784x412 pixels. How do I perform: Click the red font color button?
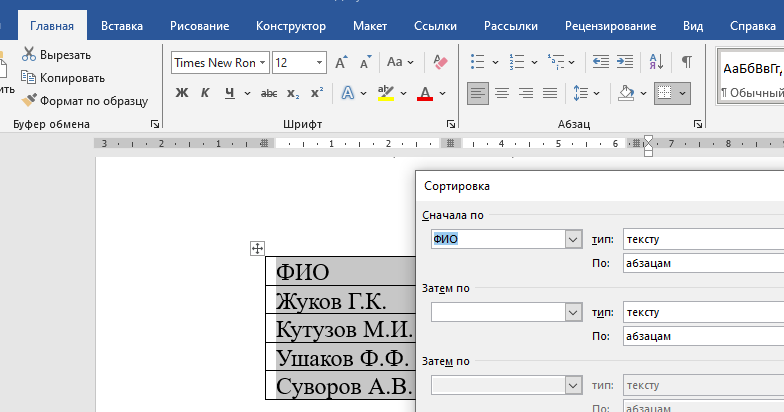(x=424, y=93)
